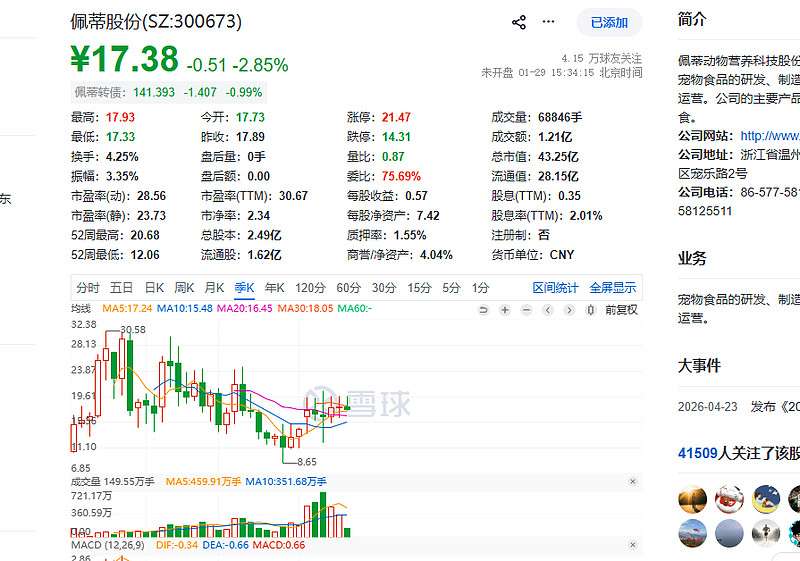Switch to the 15分 chart tab

pos(419,288)
